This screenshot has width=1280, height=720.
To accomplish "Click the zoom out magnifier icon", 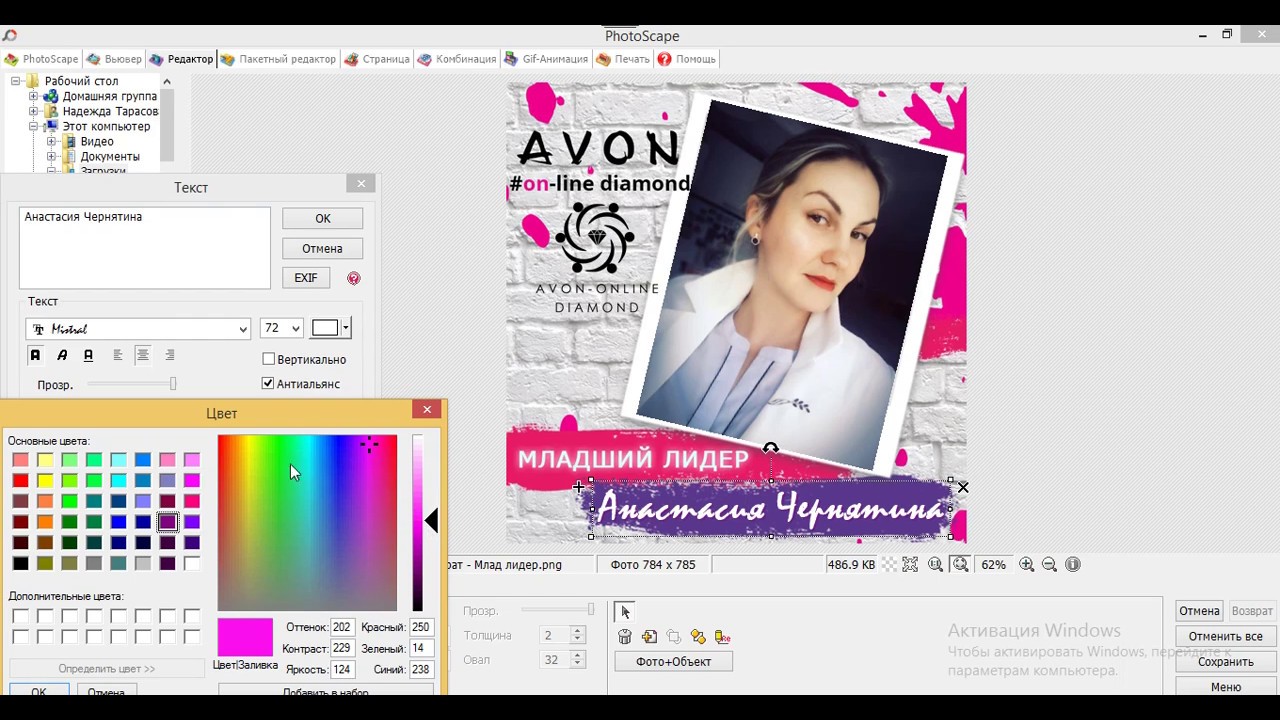I will (x=1049, y=564).
